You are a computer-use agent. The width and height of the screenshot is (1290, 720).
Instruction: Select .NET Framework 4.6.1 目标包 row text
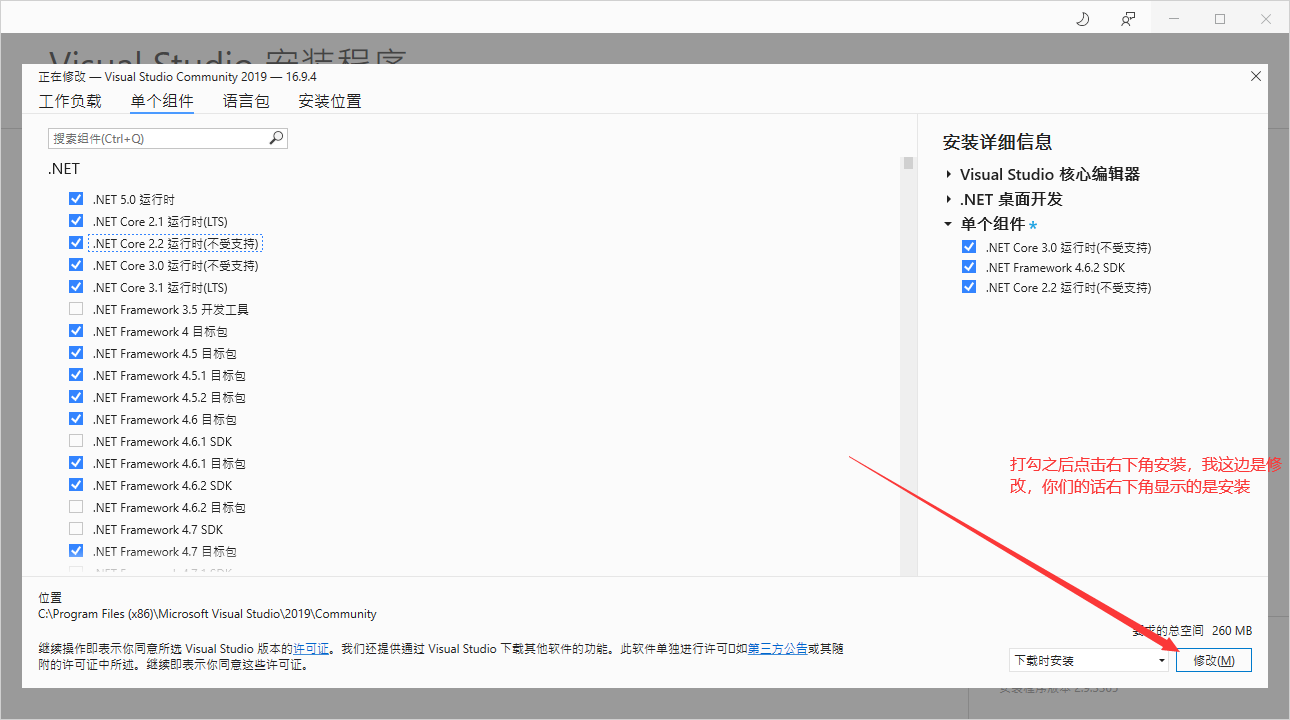[169, 463]
